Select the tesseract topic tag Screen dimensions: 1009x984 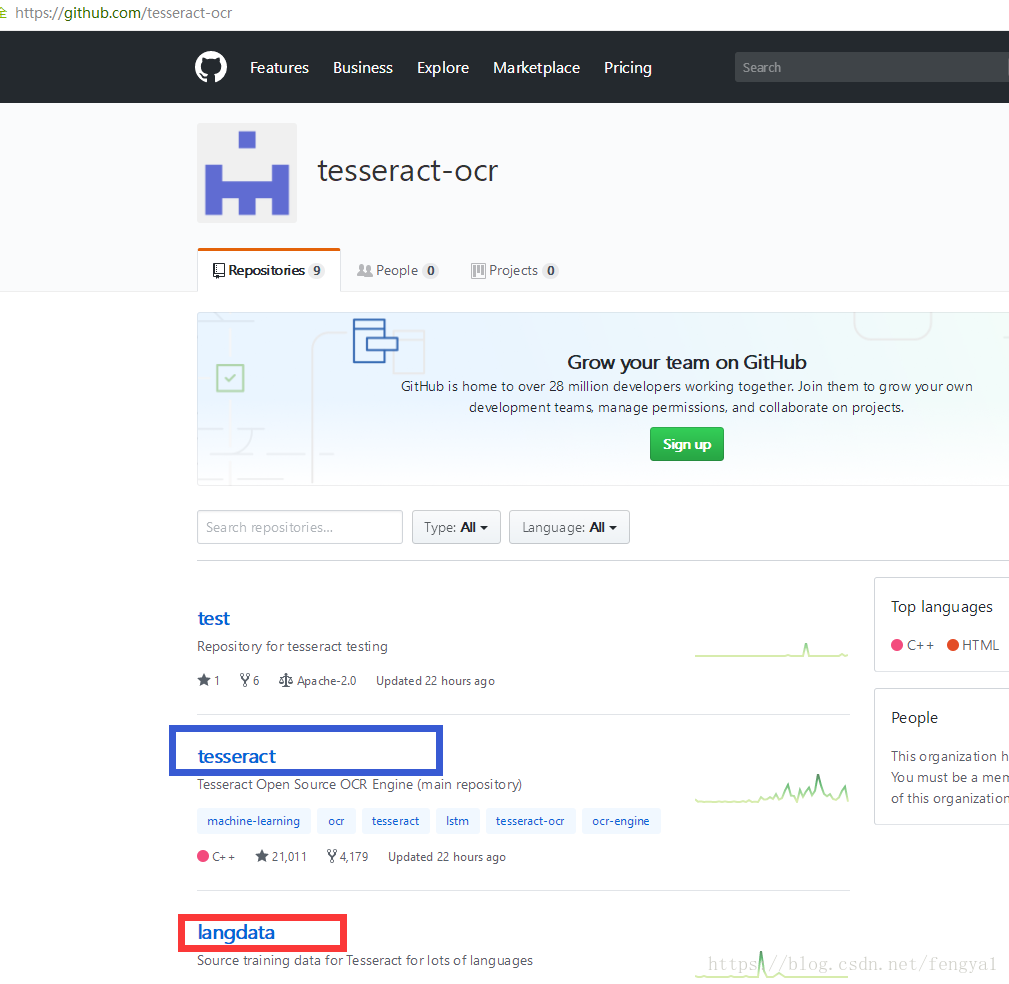(395, 821)
